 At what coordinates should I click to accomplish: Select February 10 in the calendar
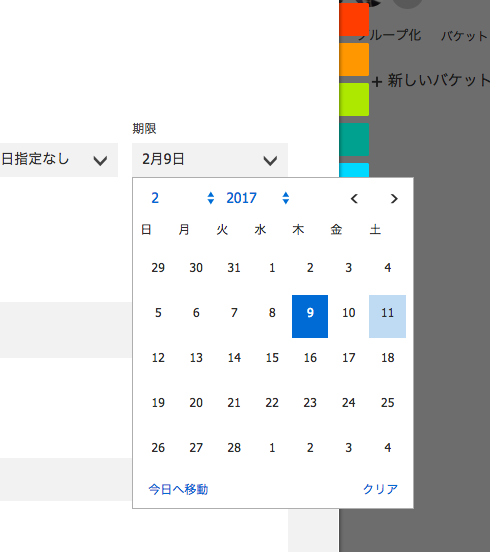(x=348, y=313)
